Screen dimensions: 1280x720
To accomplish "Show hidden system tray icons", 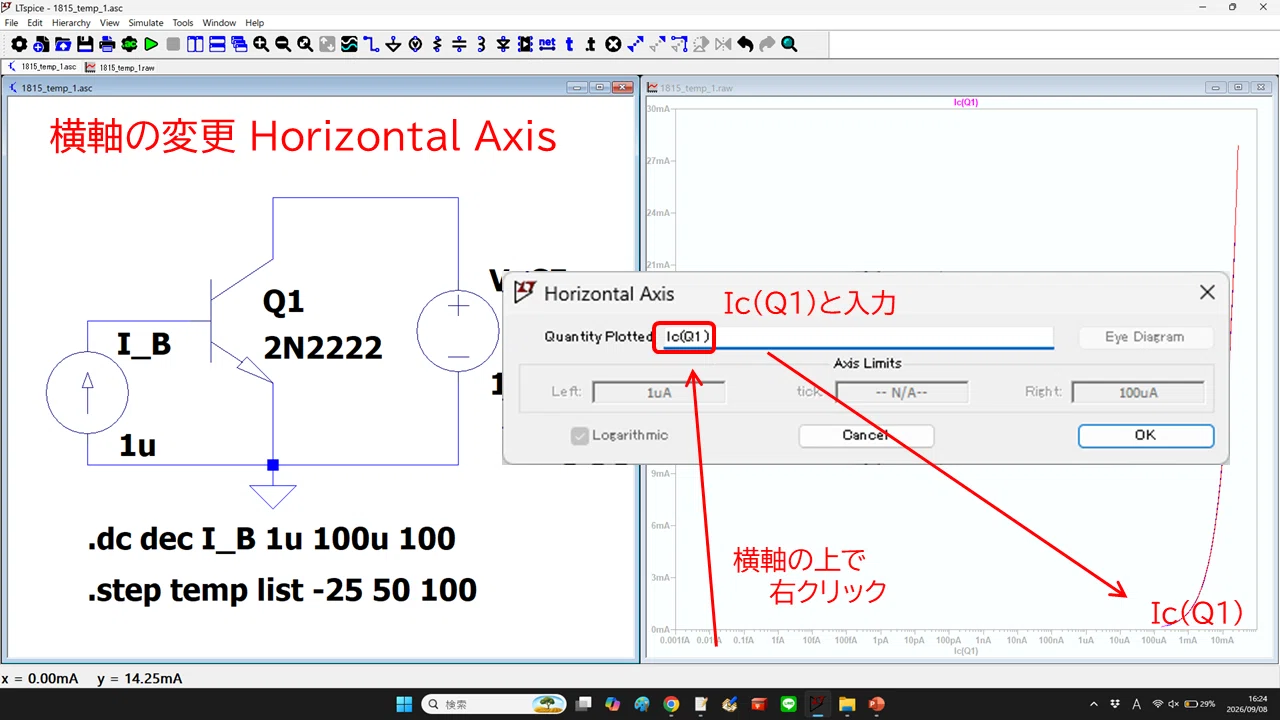I will coord(1092,704).
